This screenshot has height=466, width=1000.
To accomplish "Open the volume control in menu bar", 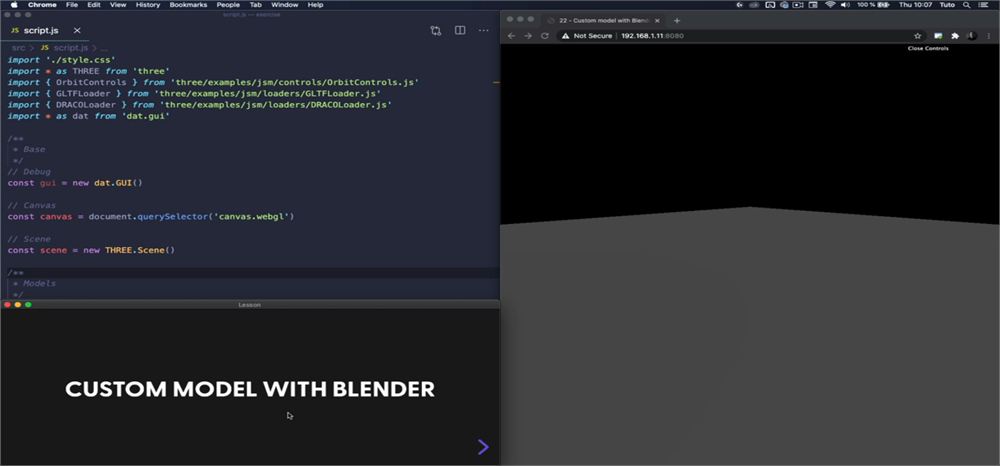I will [x=846, y=4].
